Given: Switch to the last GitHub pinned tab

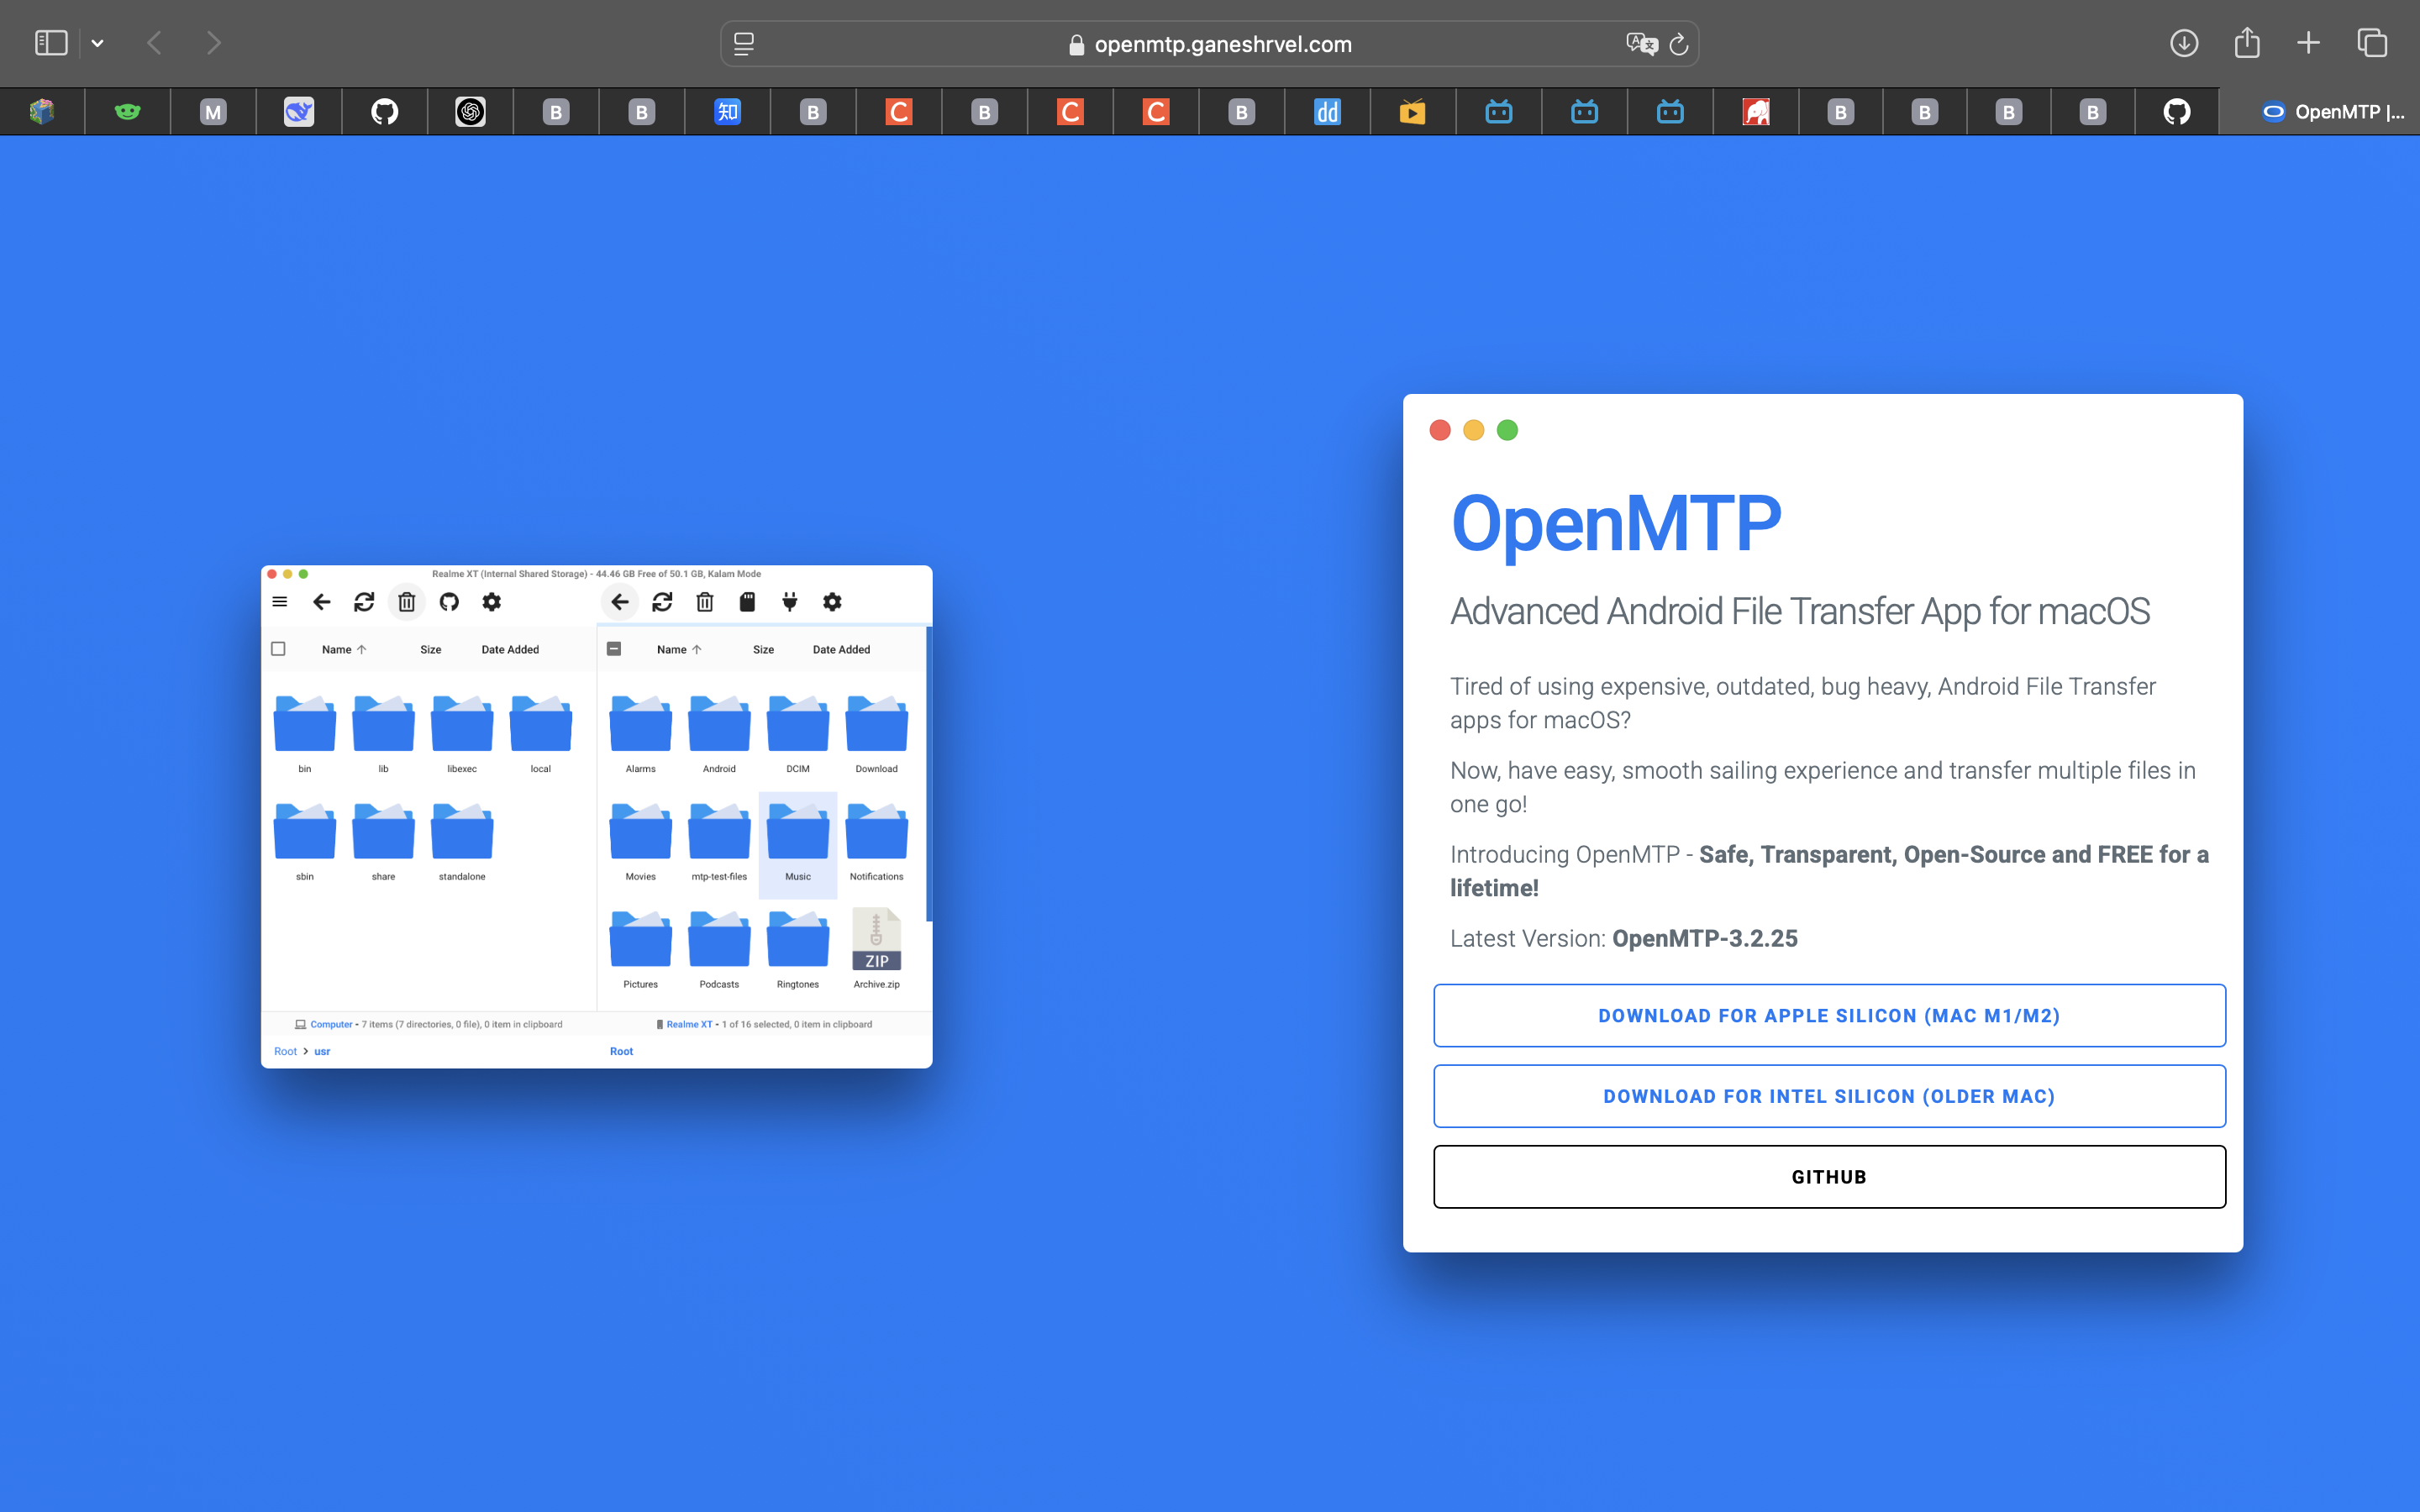Looking at the screenshot, I should pyautogui.click(x=2177, y=112).
